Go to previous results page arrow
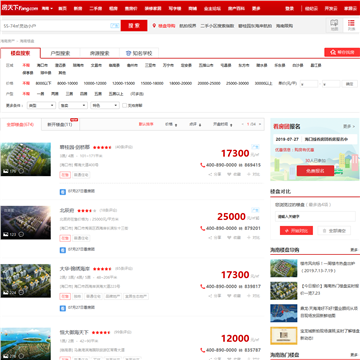 (243, 124)
